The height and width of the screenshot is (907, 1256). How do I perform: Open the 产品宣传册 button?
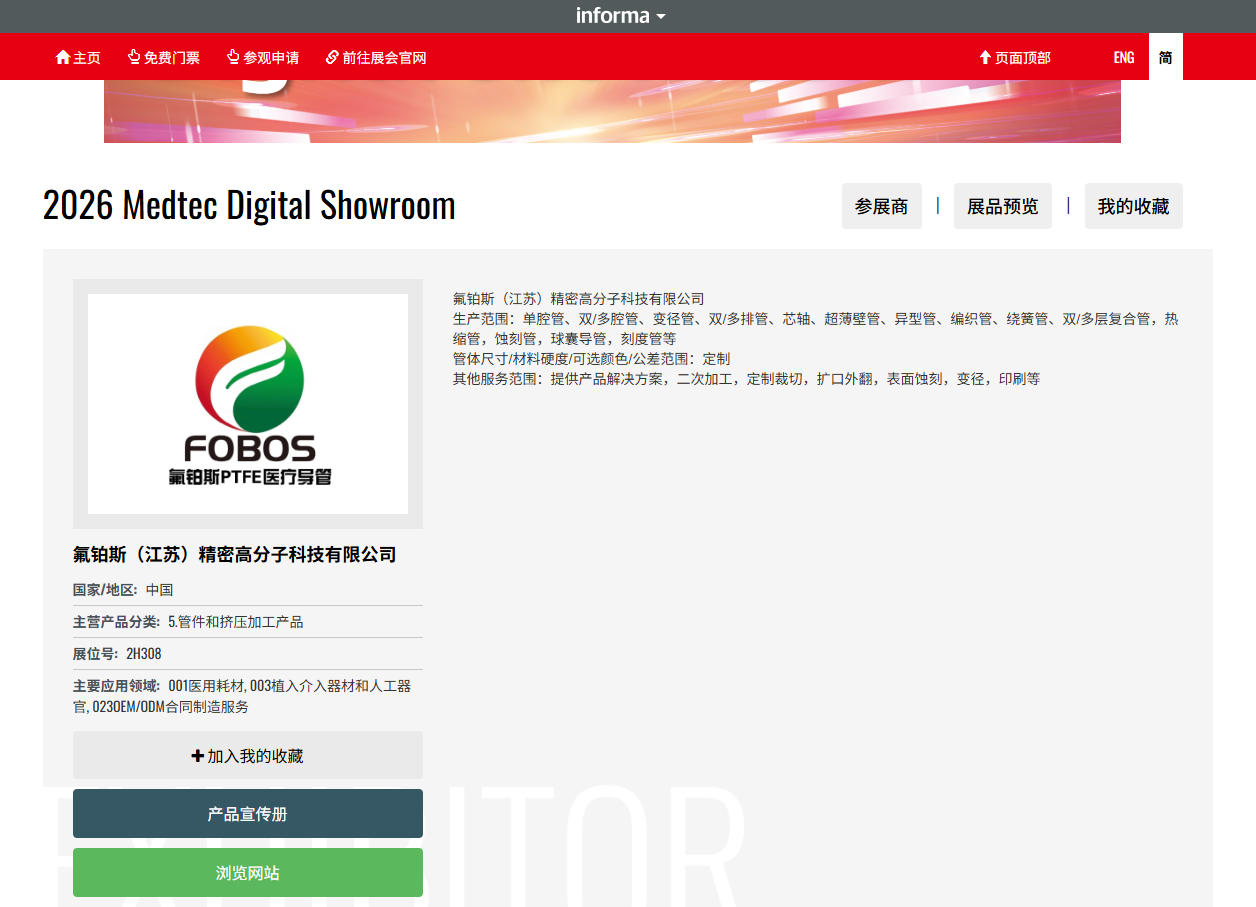coord(248,813)
